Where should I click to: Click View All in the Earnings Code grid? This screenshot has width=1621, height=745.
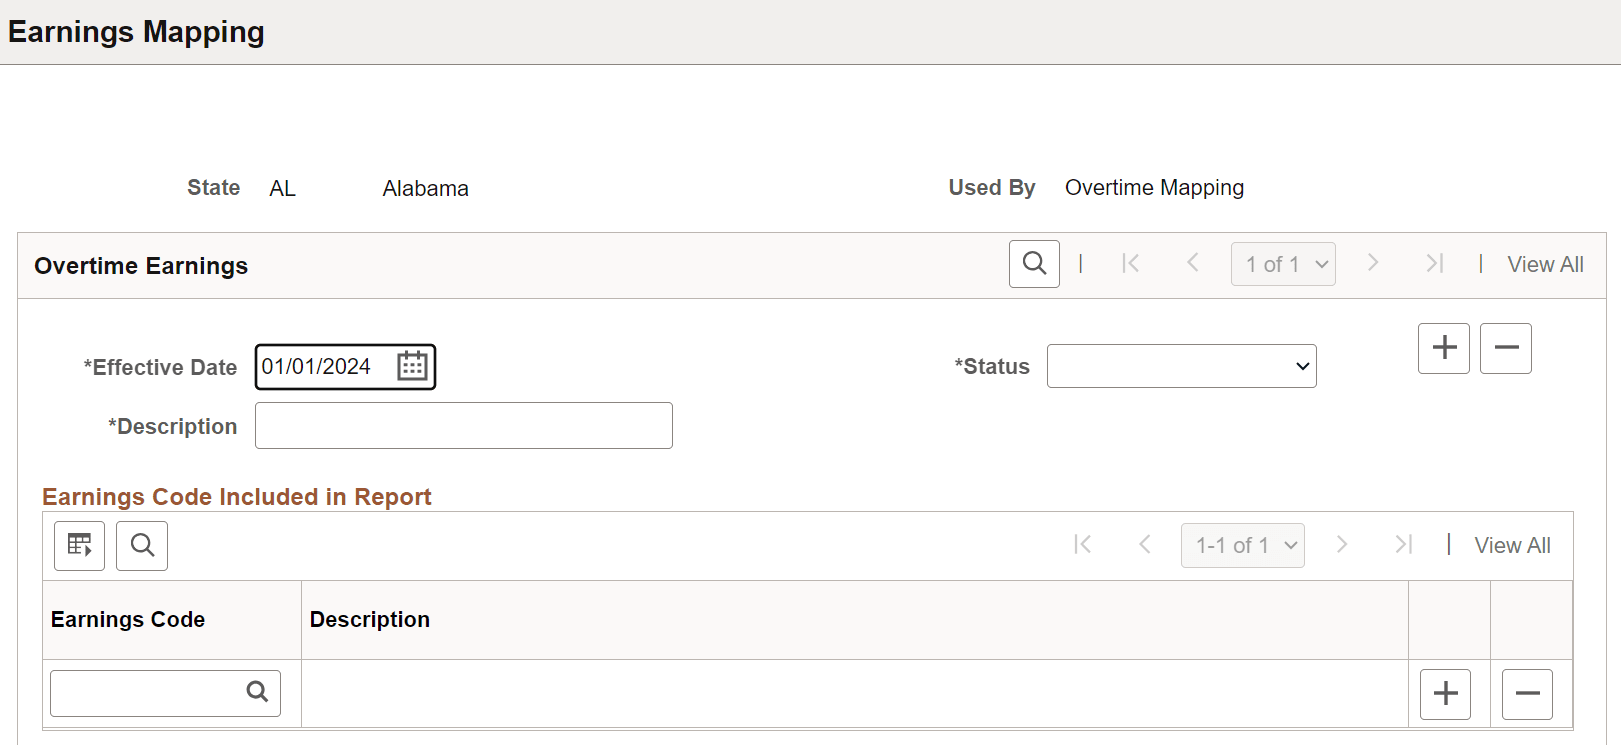(1512, 545)
